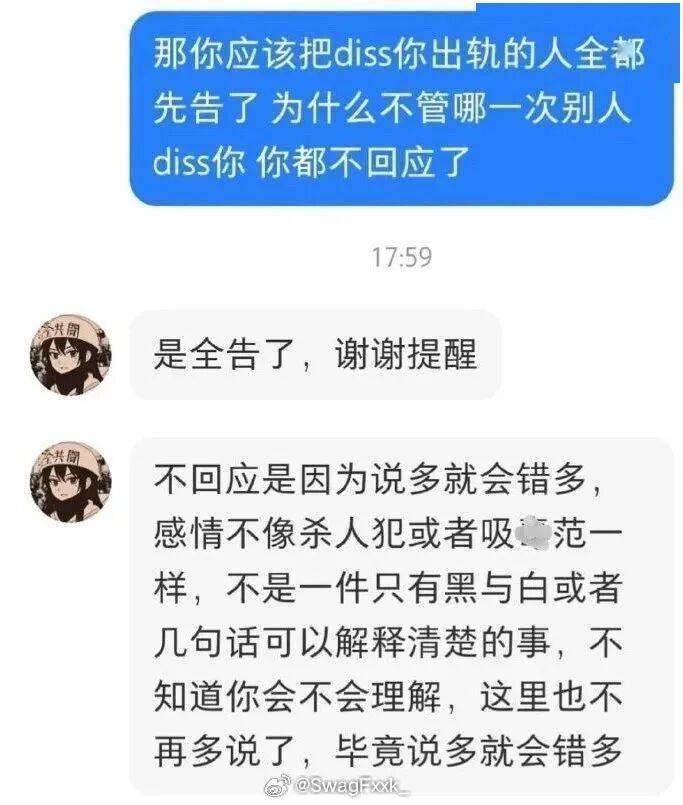Tap the line 知道你会不会理解，这里也不
The height and width of the screenshot is (805, 683).
388,697
